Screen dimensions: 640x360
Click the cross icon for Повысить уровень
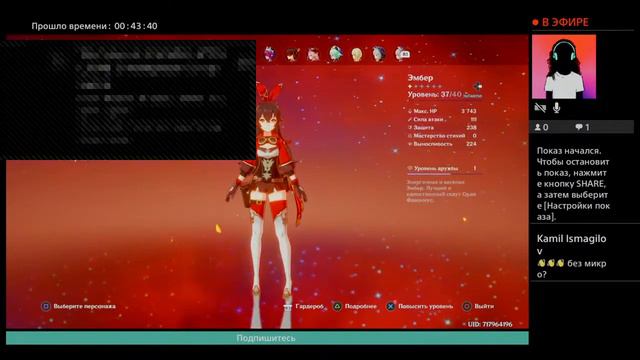[x=391, y=306]
